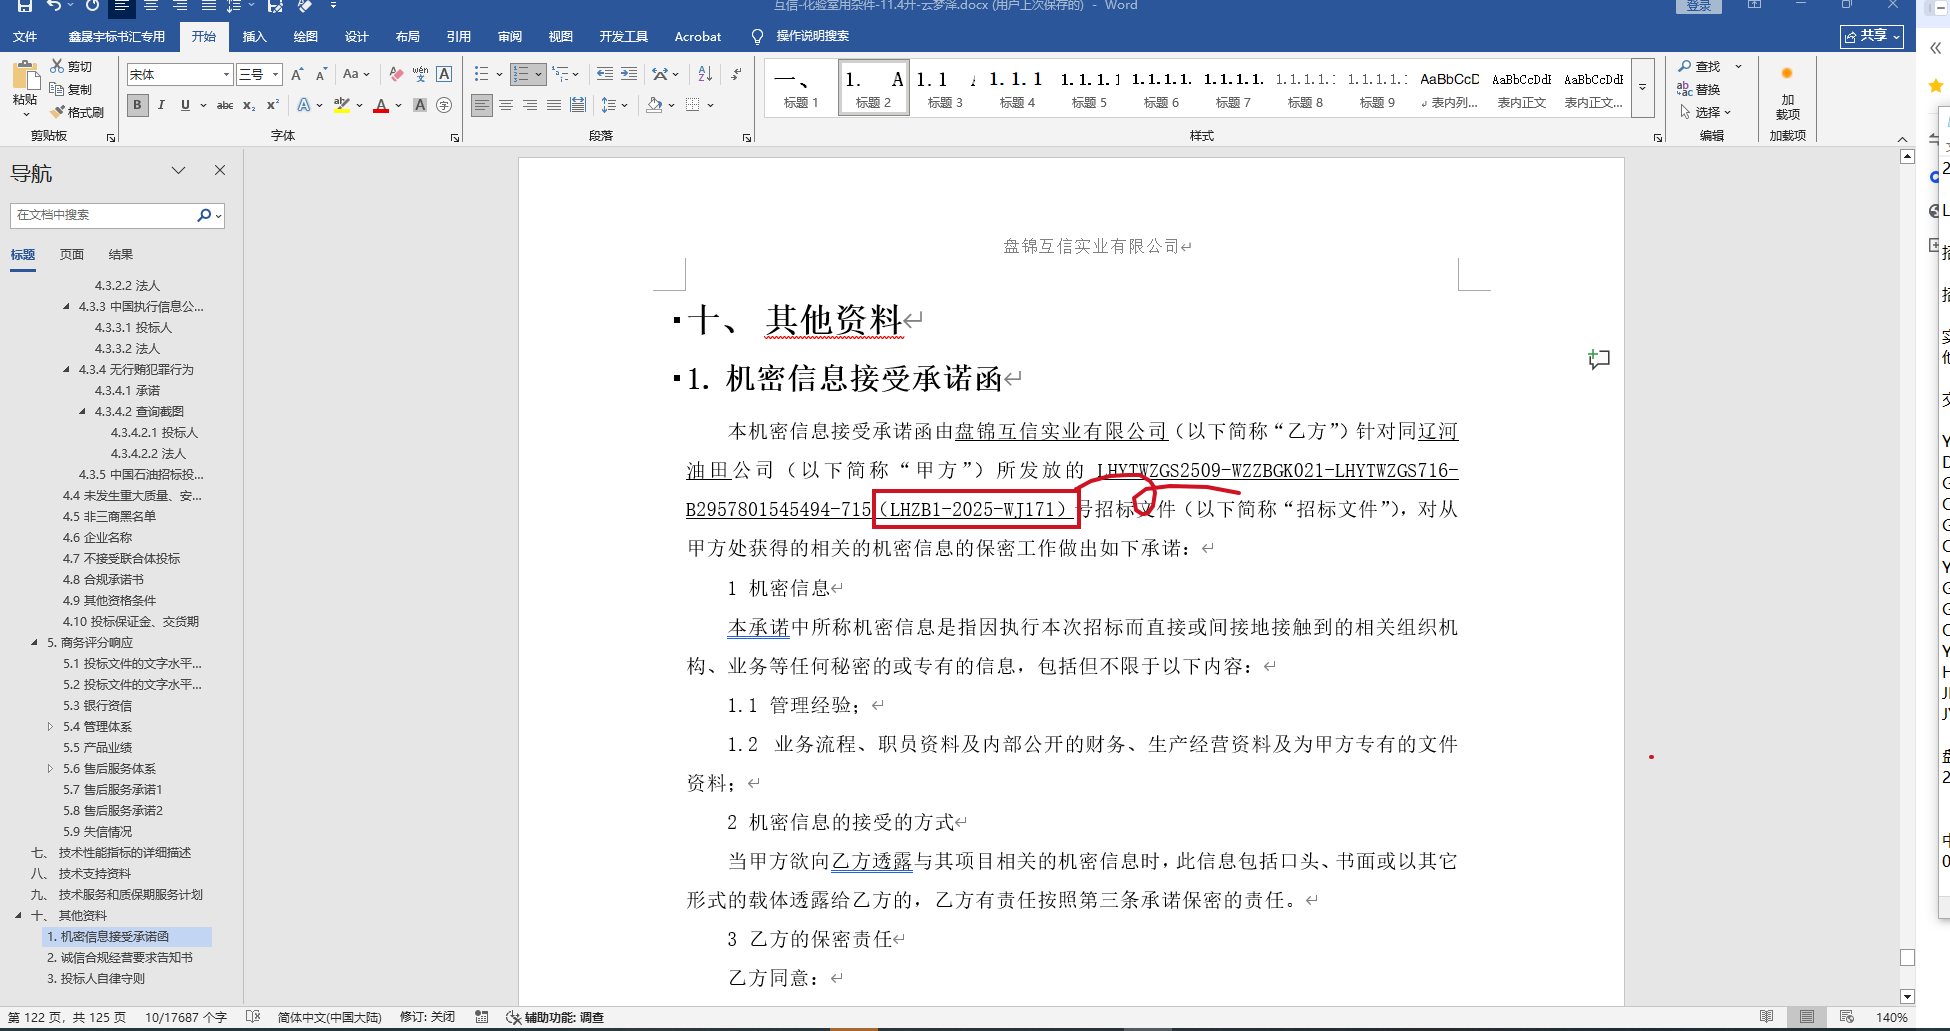Click the Add-ins button
The height and width of the screenshot is (1031, 1950).
[1787, 93]
